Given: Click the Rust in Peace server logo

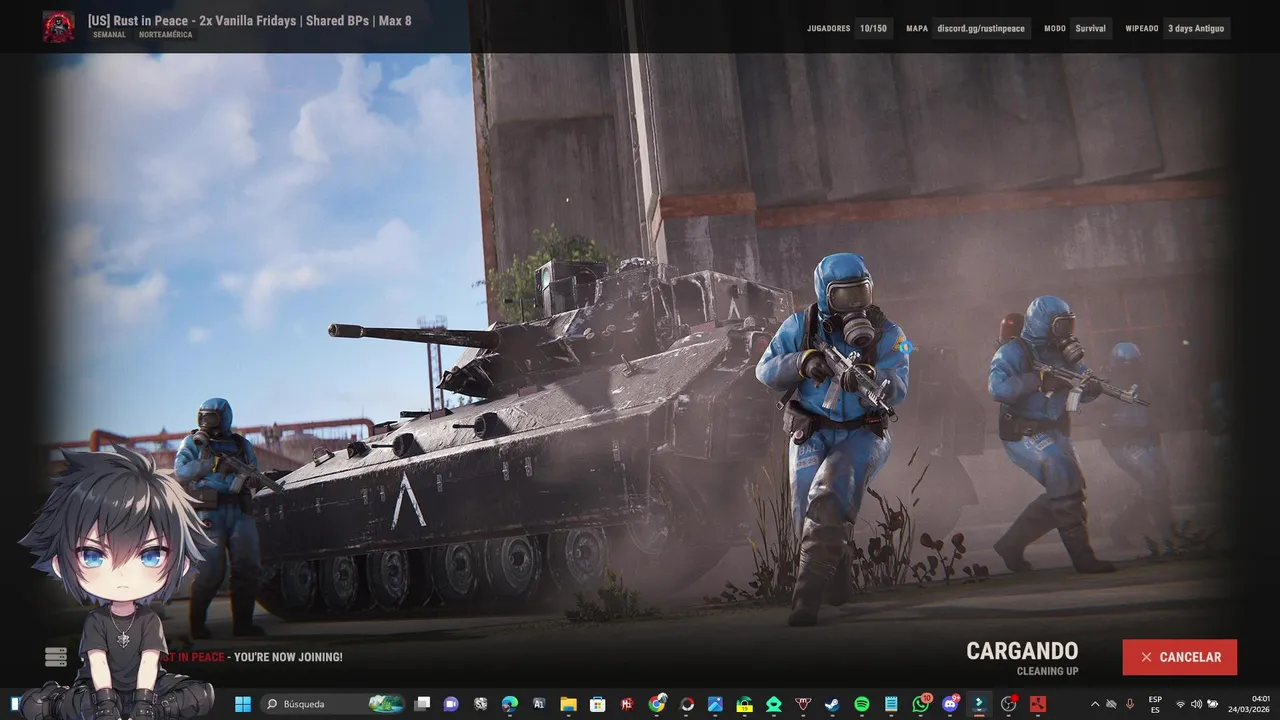Looking at the screenshot, I should click(58, 26).
